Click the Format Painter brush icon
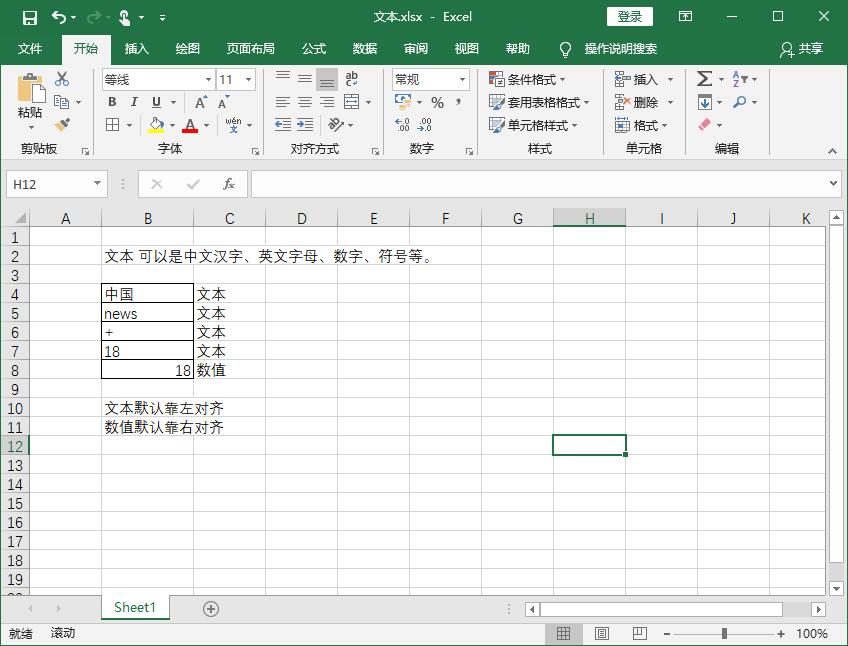 point(63,125)
